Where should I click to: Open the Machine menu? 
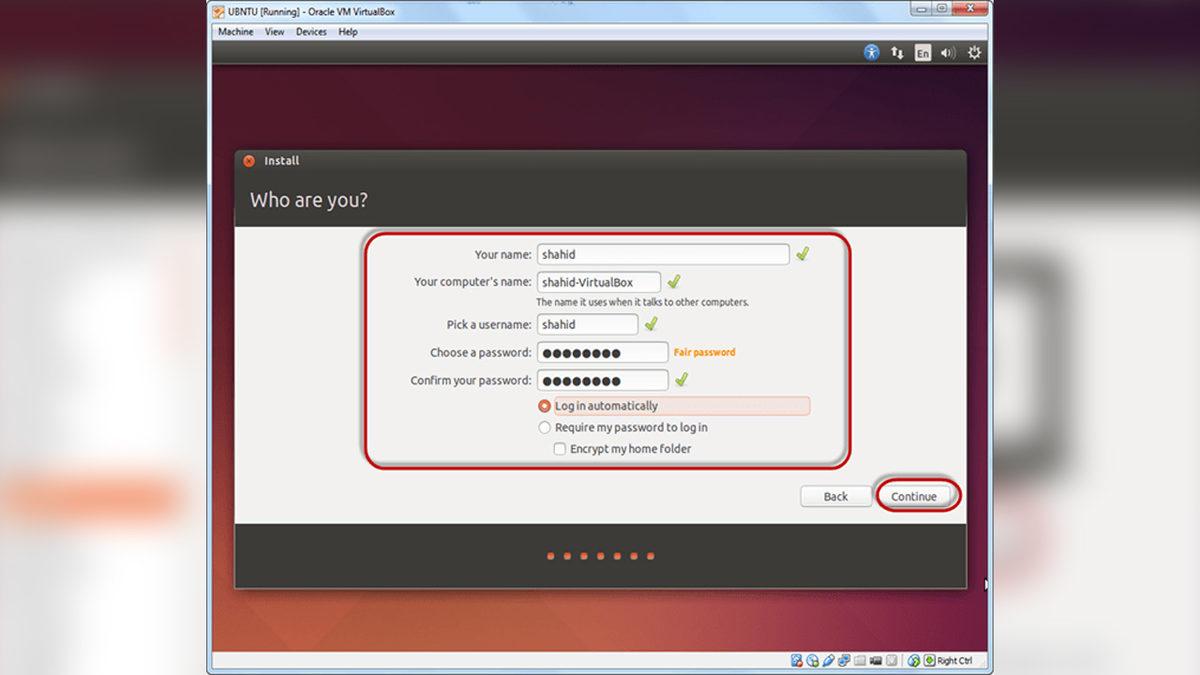(x=235, y=31)
